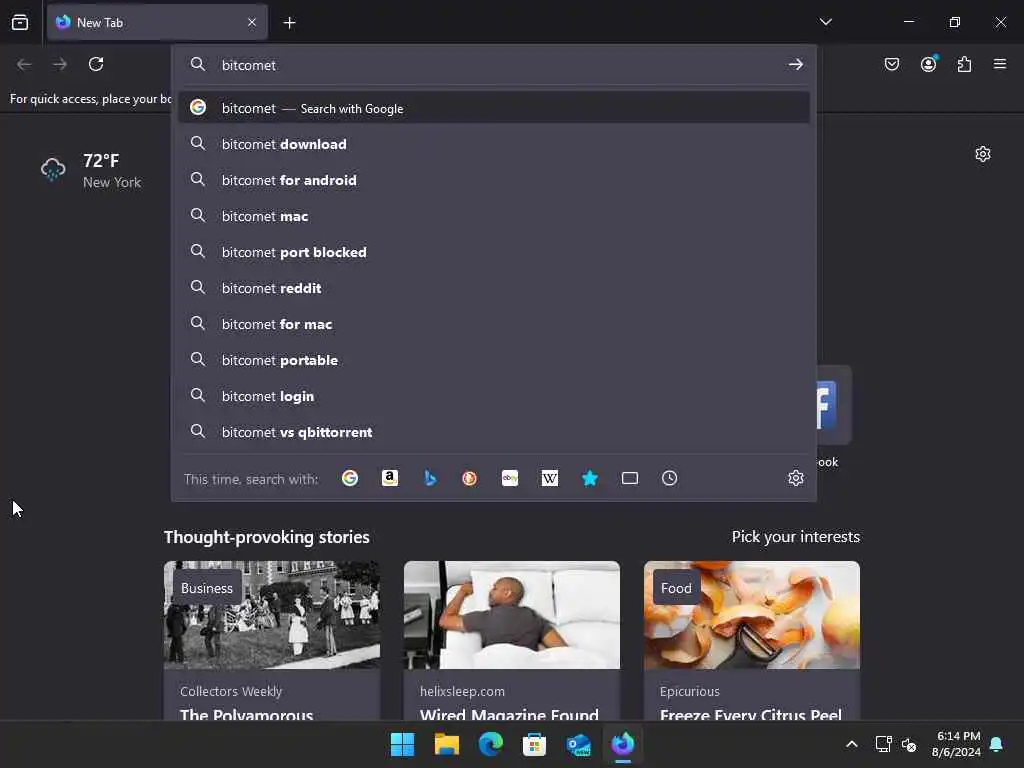The image size is (1024, 768).
Task: Open a new tab with plus button
Action: pos(289,23)
